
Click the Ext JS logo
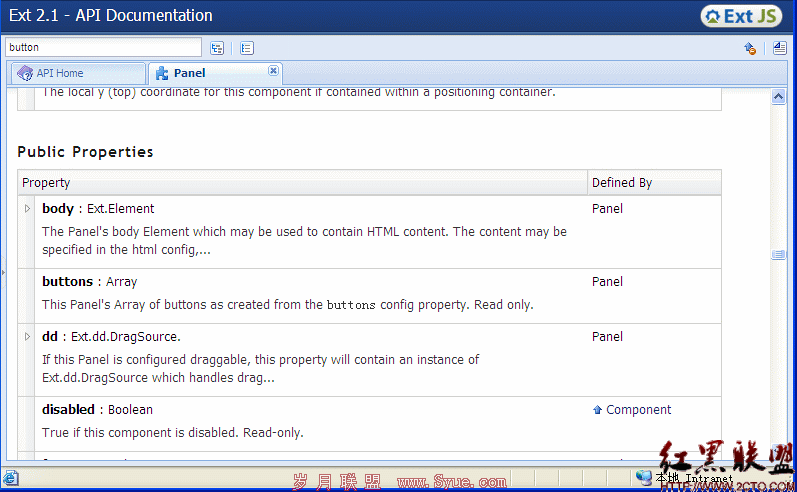(x=741, y=16)
